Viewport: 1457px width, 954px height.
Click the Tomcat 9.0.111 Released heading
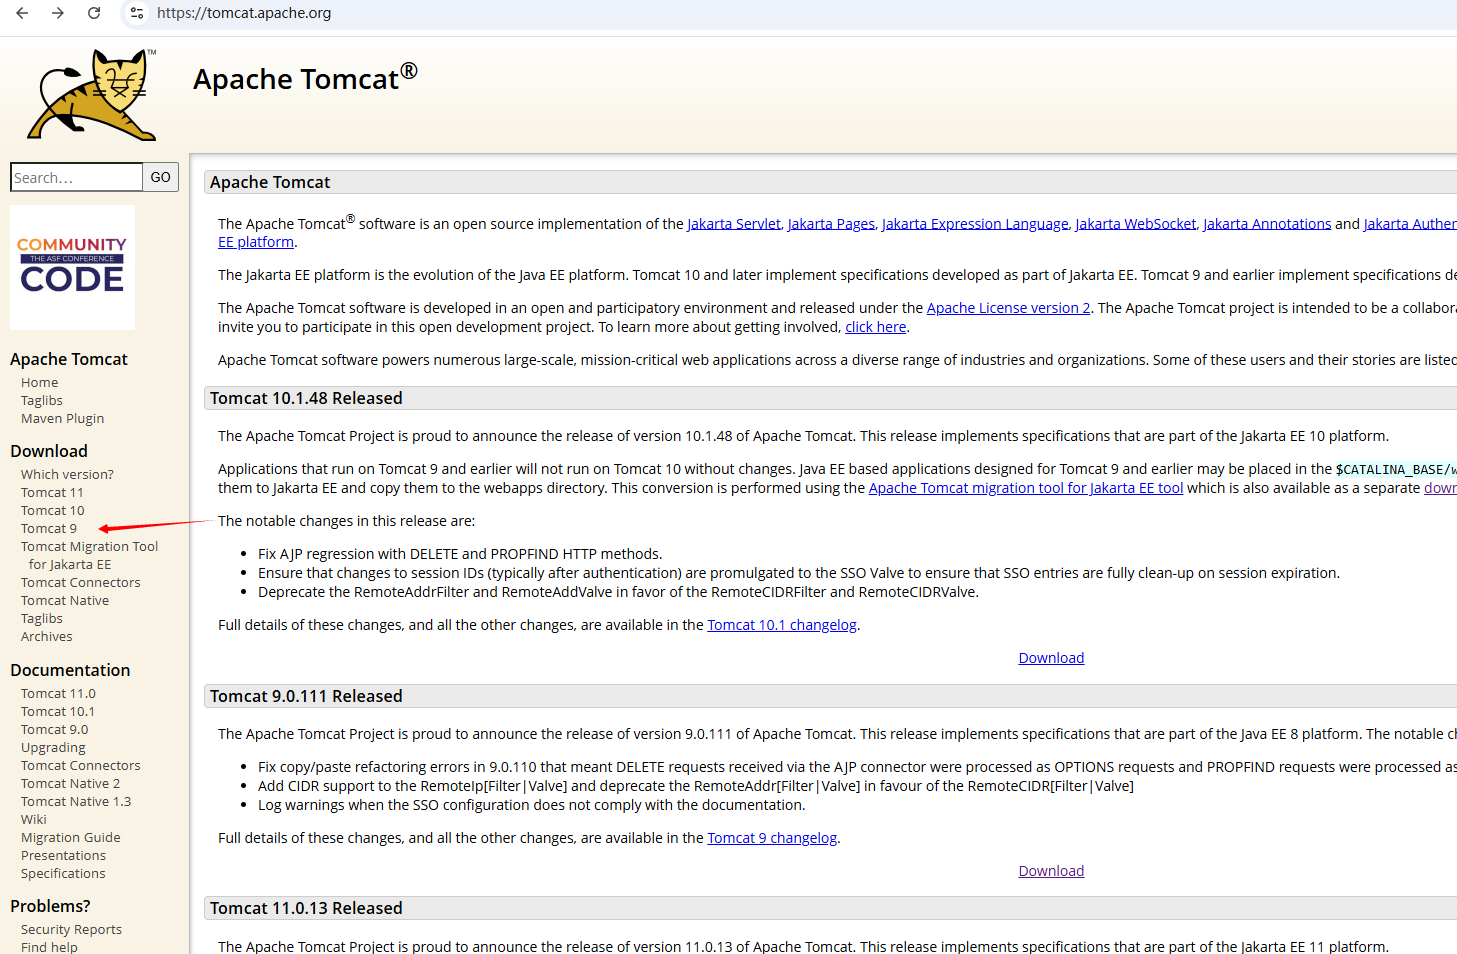306,696
